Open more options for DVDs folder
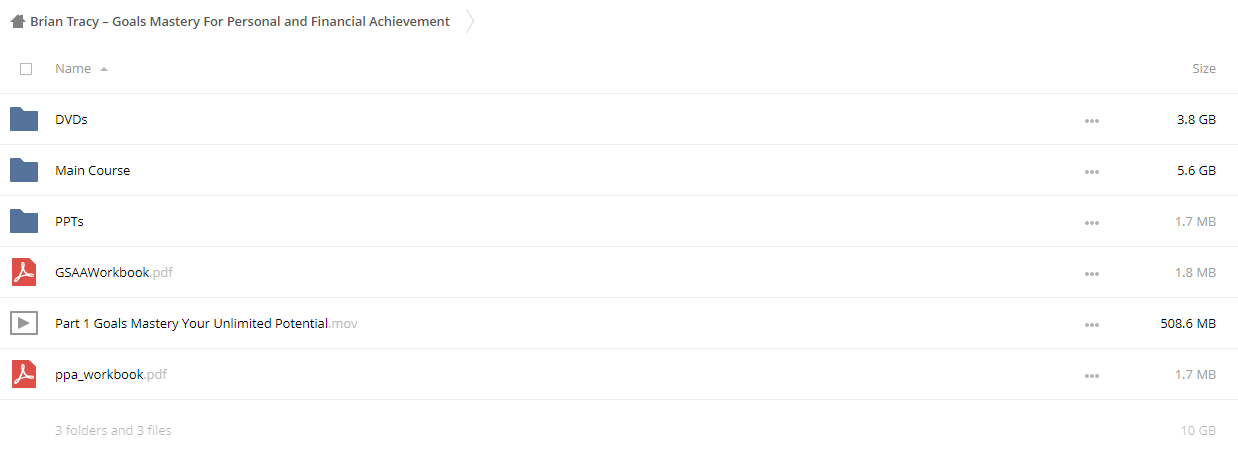1238x468 pixels. click(x=1092, y=120)
